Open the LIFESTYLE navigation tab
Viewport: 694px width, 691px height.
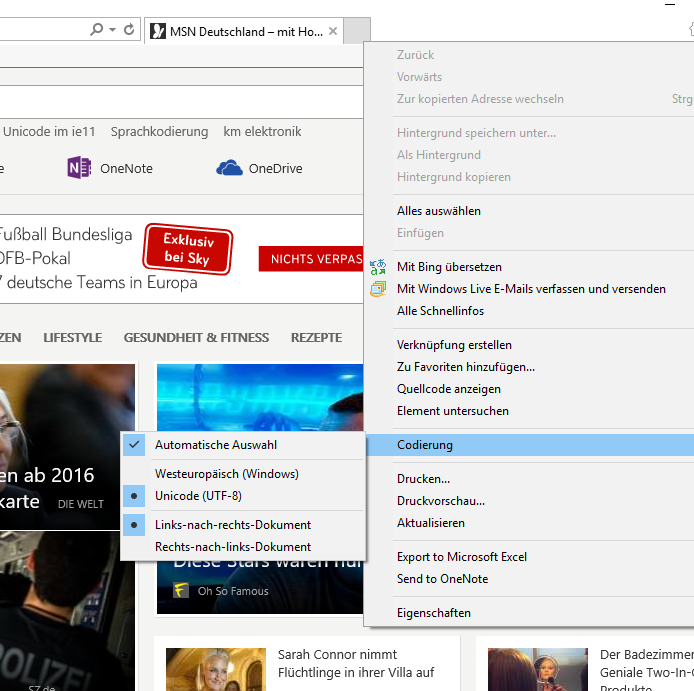[73, 338]
